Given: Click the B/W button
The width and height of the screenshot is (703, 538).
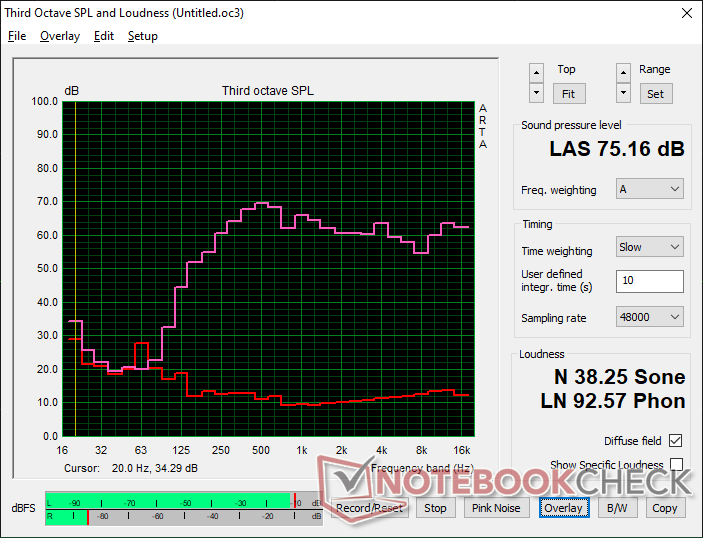Looking at the screenshot, I should click(617, 508).
